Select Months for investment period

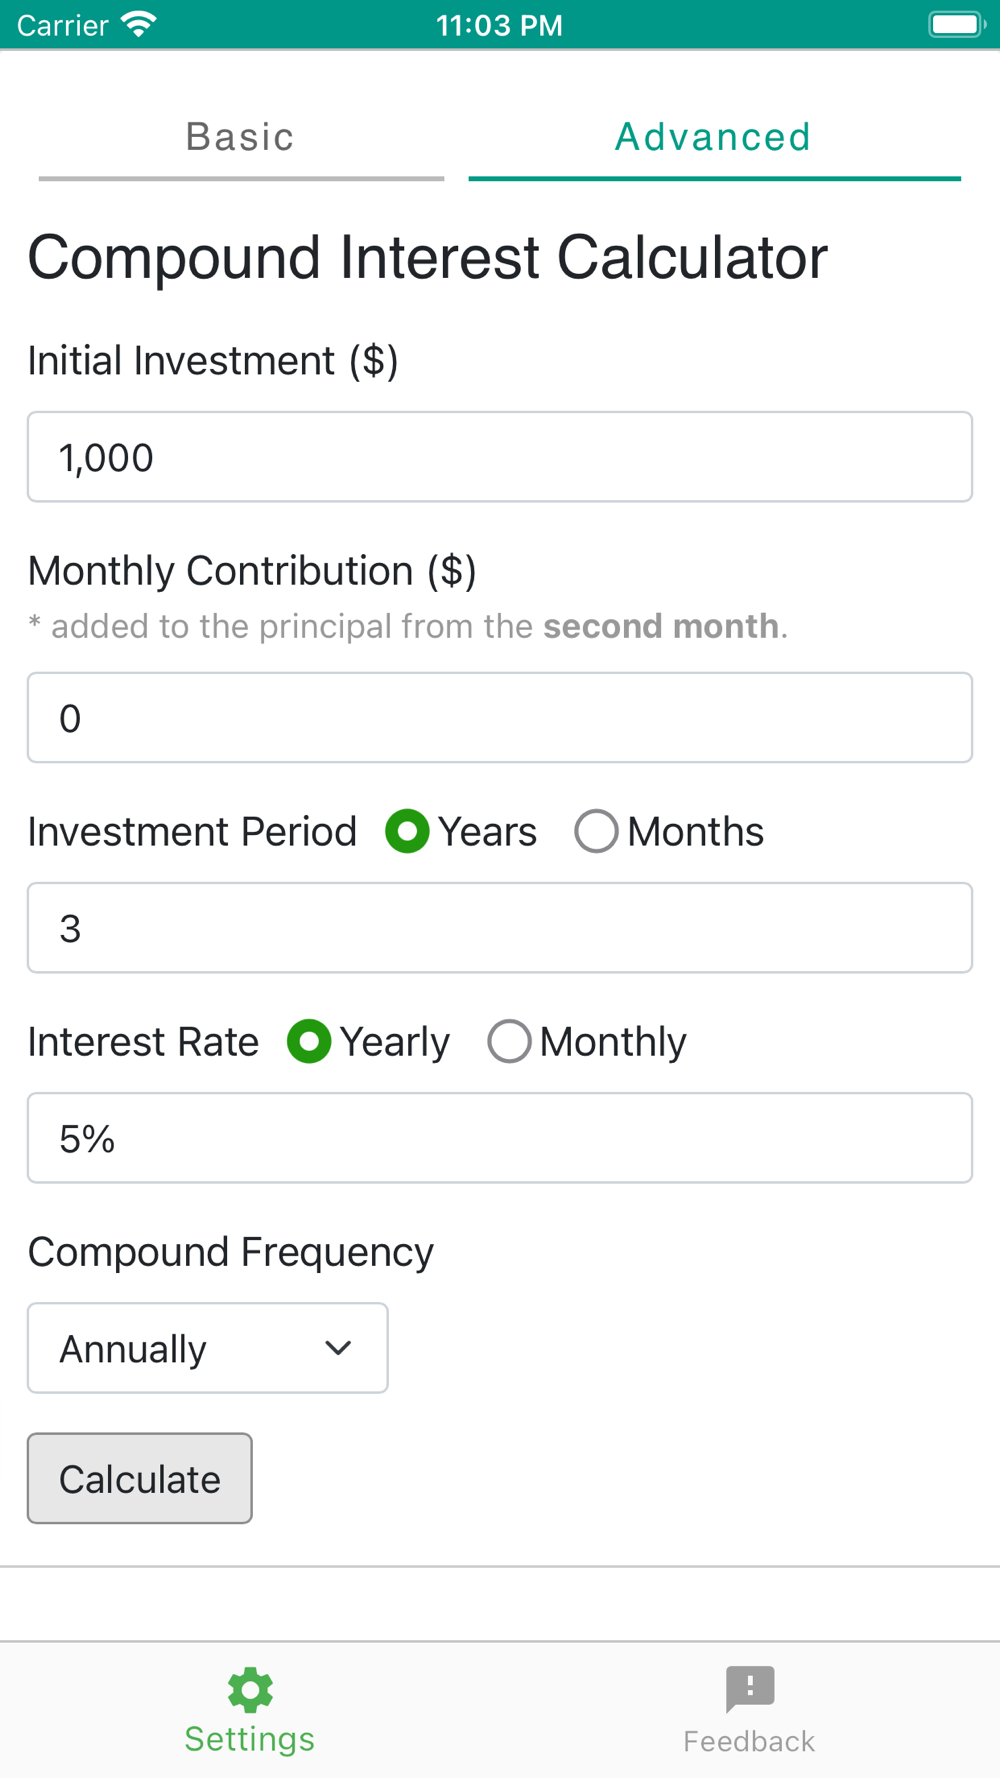point(596,832)
